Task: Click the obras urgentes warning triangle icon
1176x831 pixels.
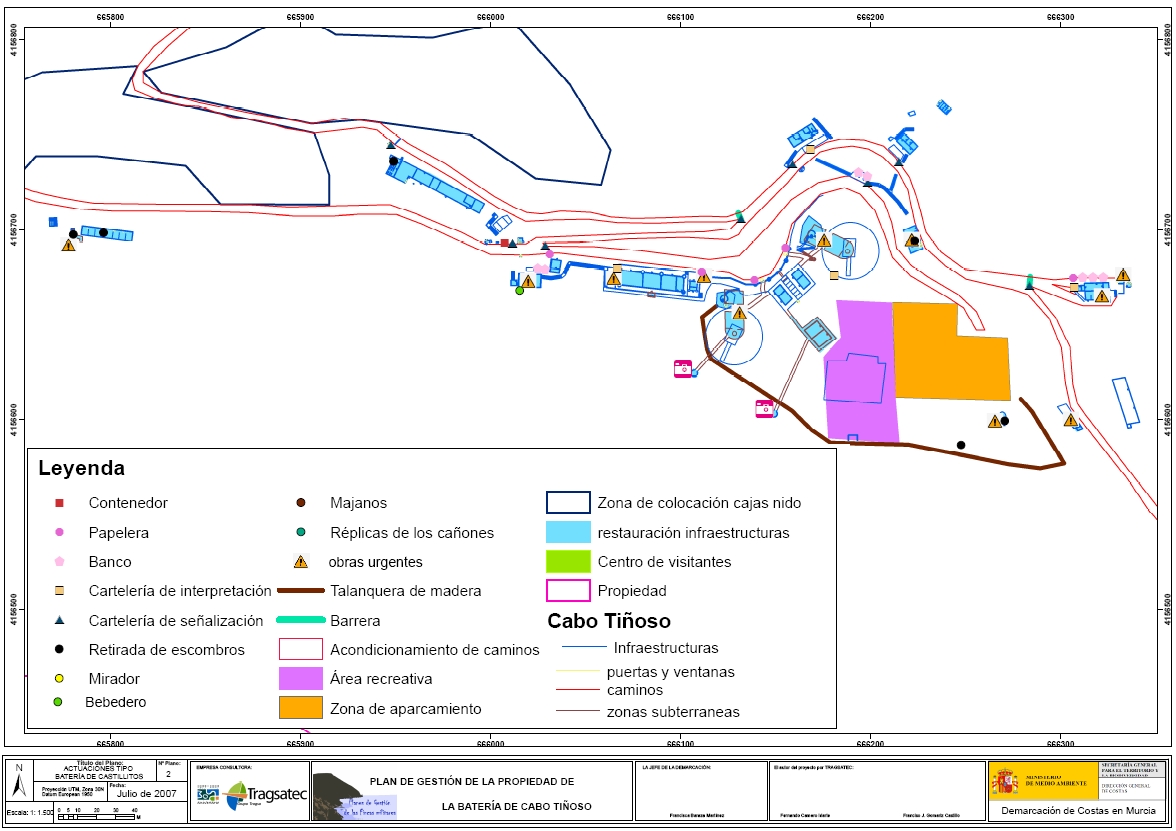Action: click(x=300, y=562)
